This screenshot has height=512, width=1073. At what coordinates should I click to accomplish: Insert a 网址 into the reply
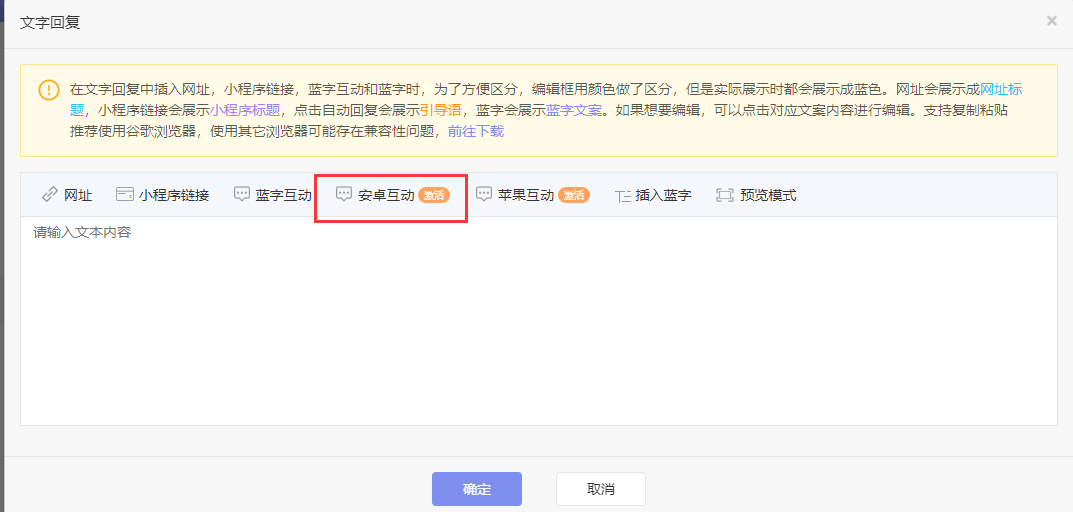[78, 195]
